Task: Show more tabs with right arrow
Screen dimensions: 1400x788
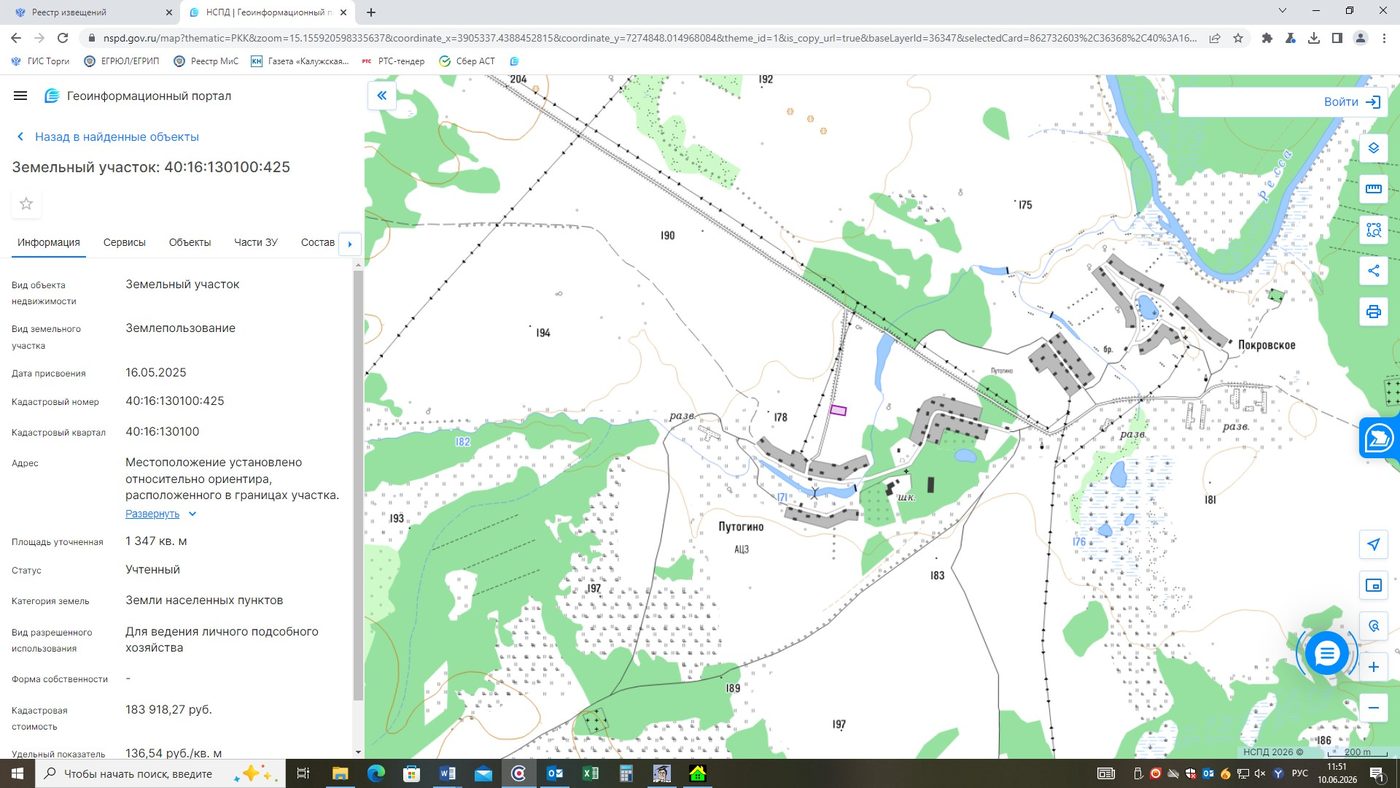Action: click(349, 243)
